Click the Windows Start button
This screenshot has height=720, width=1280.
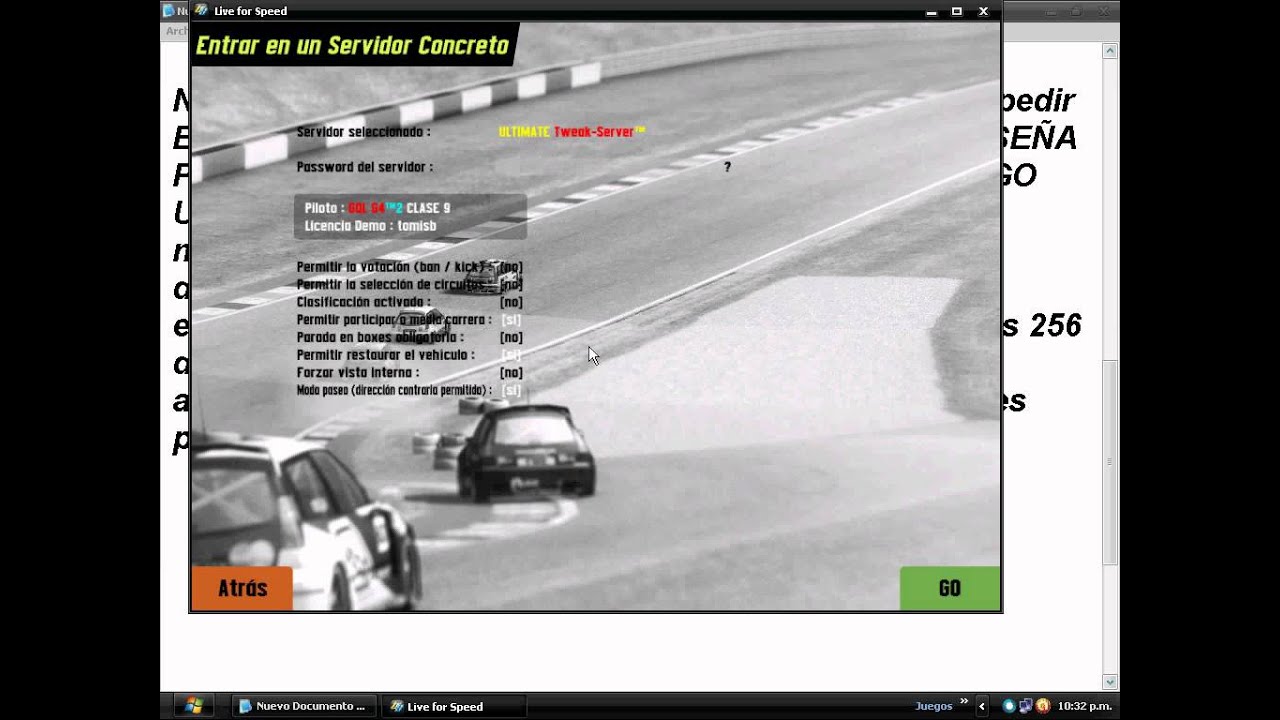click(193, 706)
